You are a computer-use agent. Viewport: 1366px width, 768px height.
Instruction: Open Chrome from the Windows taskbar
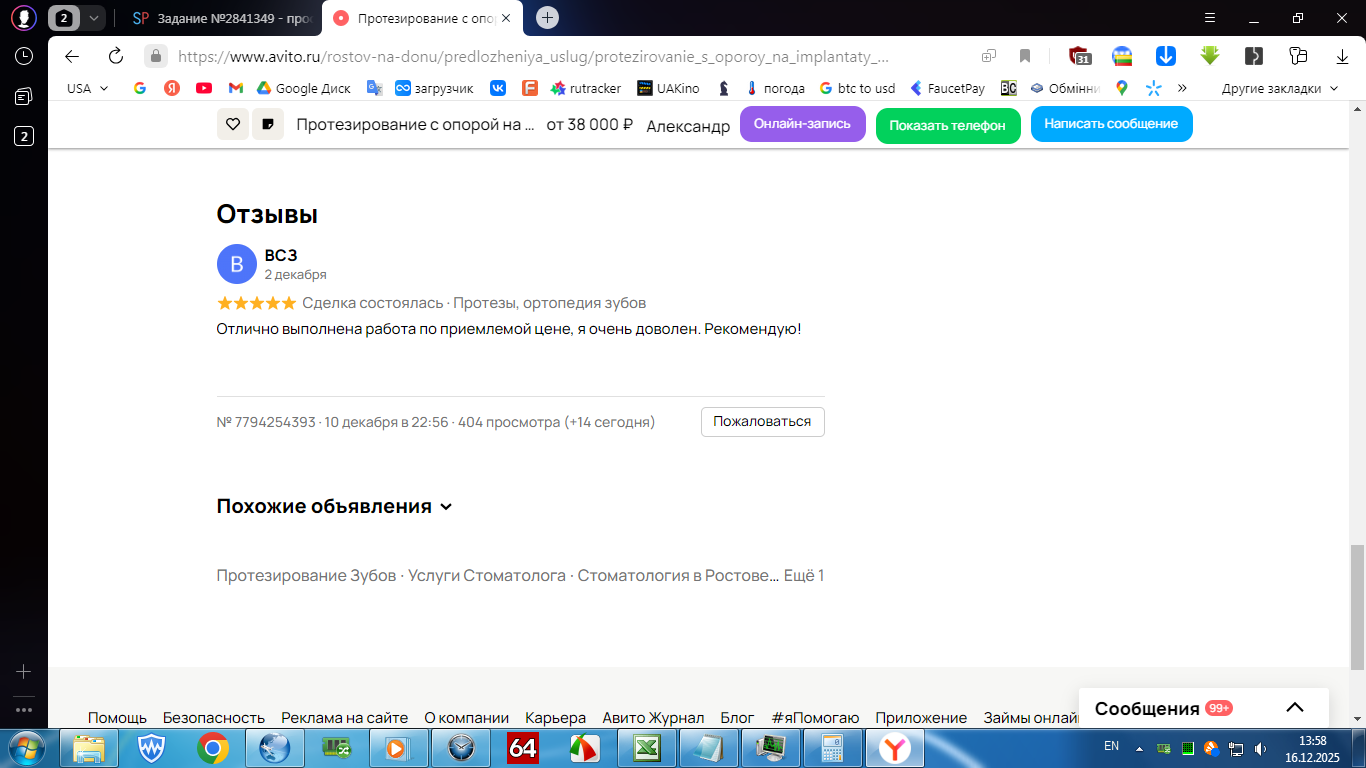212,748
